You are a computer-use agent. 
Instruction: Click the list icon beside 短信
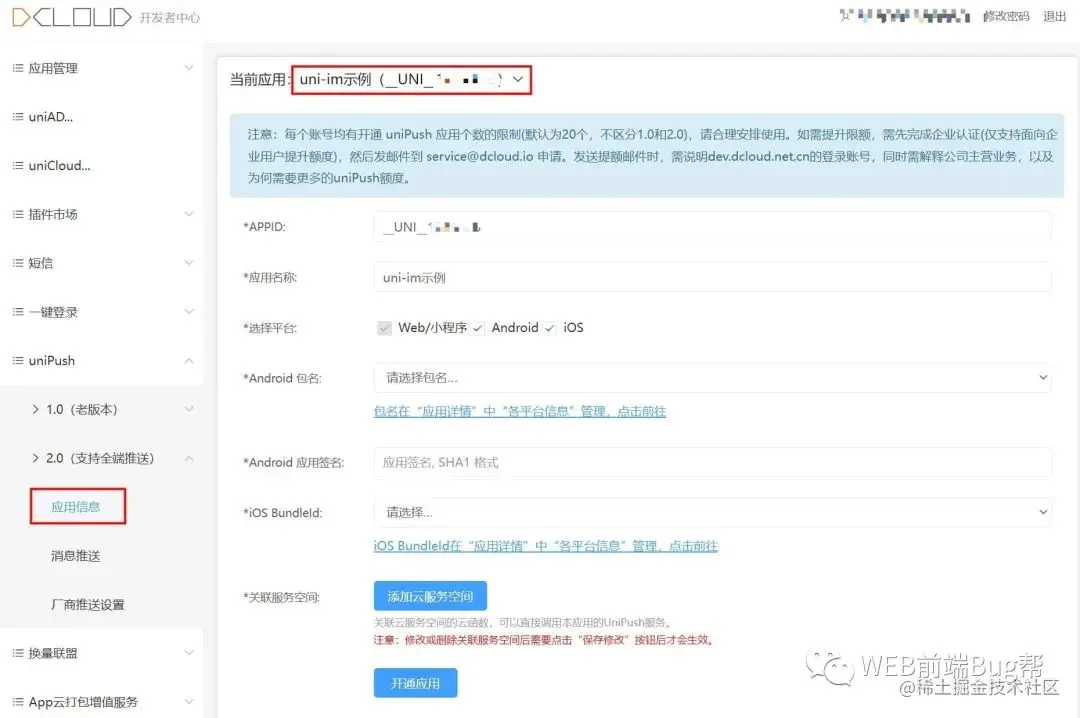[18, 263]
